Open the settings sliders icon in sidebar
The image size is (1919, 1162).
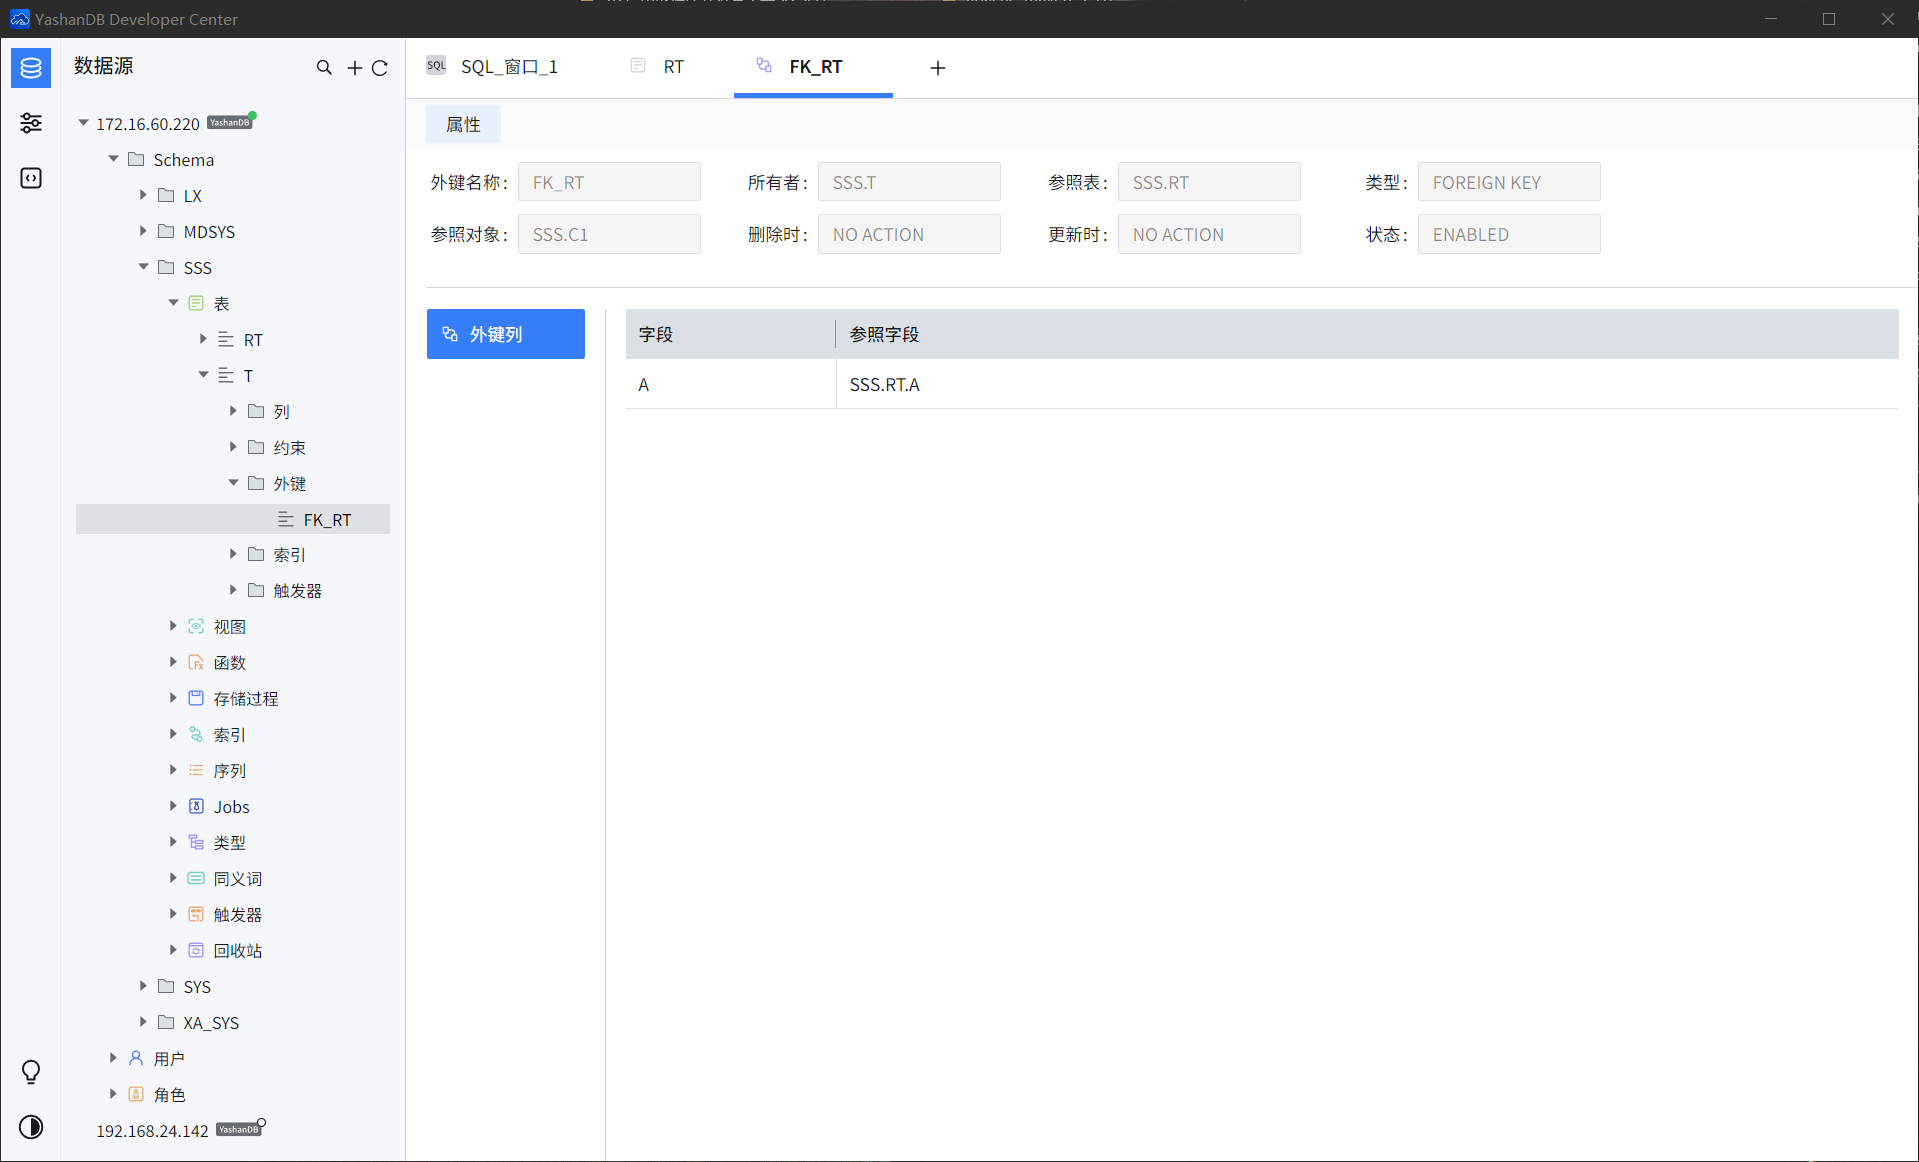[31, 123]
